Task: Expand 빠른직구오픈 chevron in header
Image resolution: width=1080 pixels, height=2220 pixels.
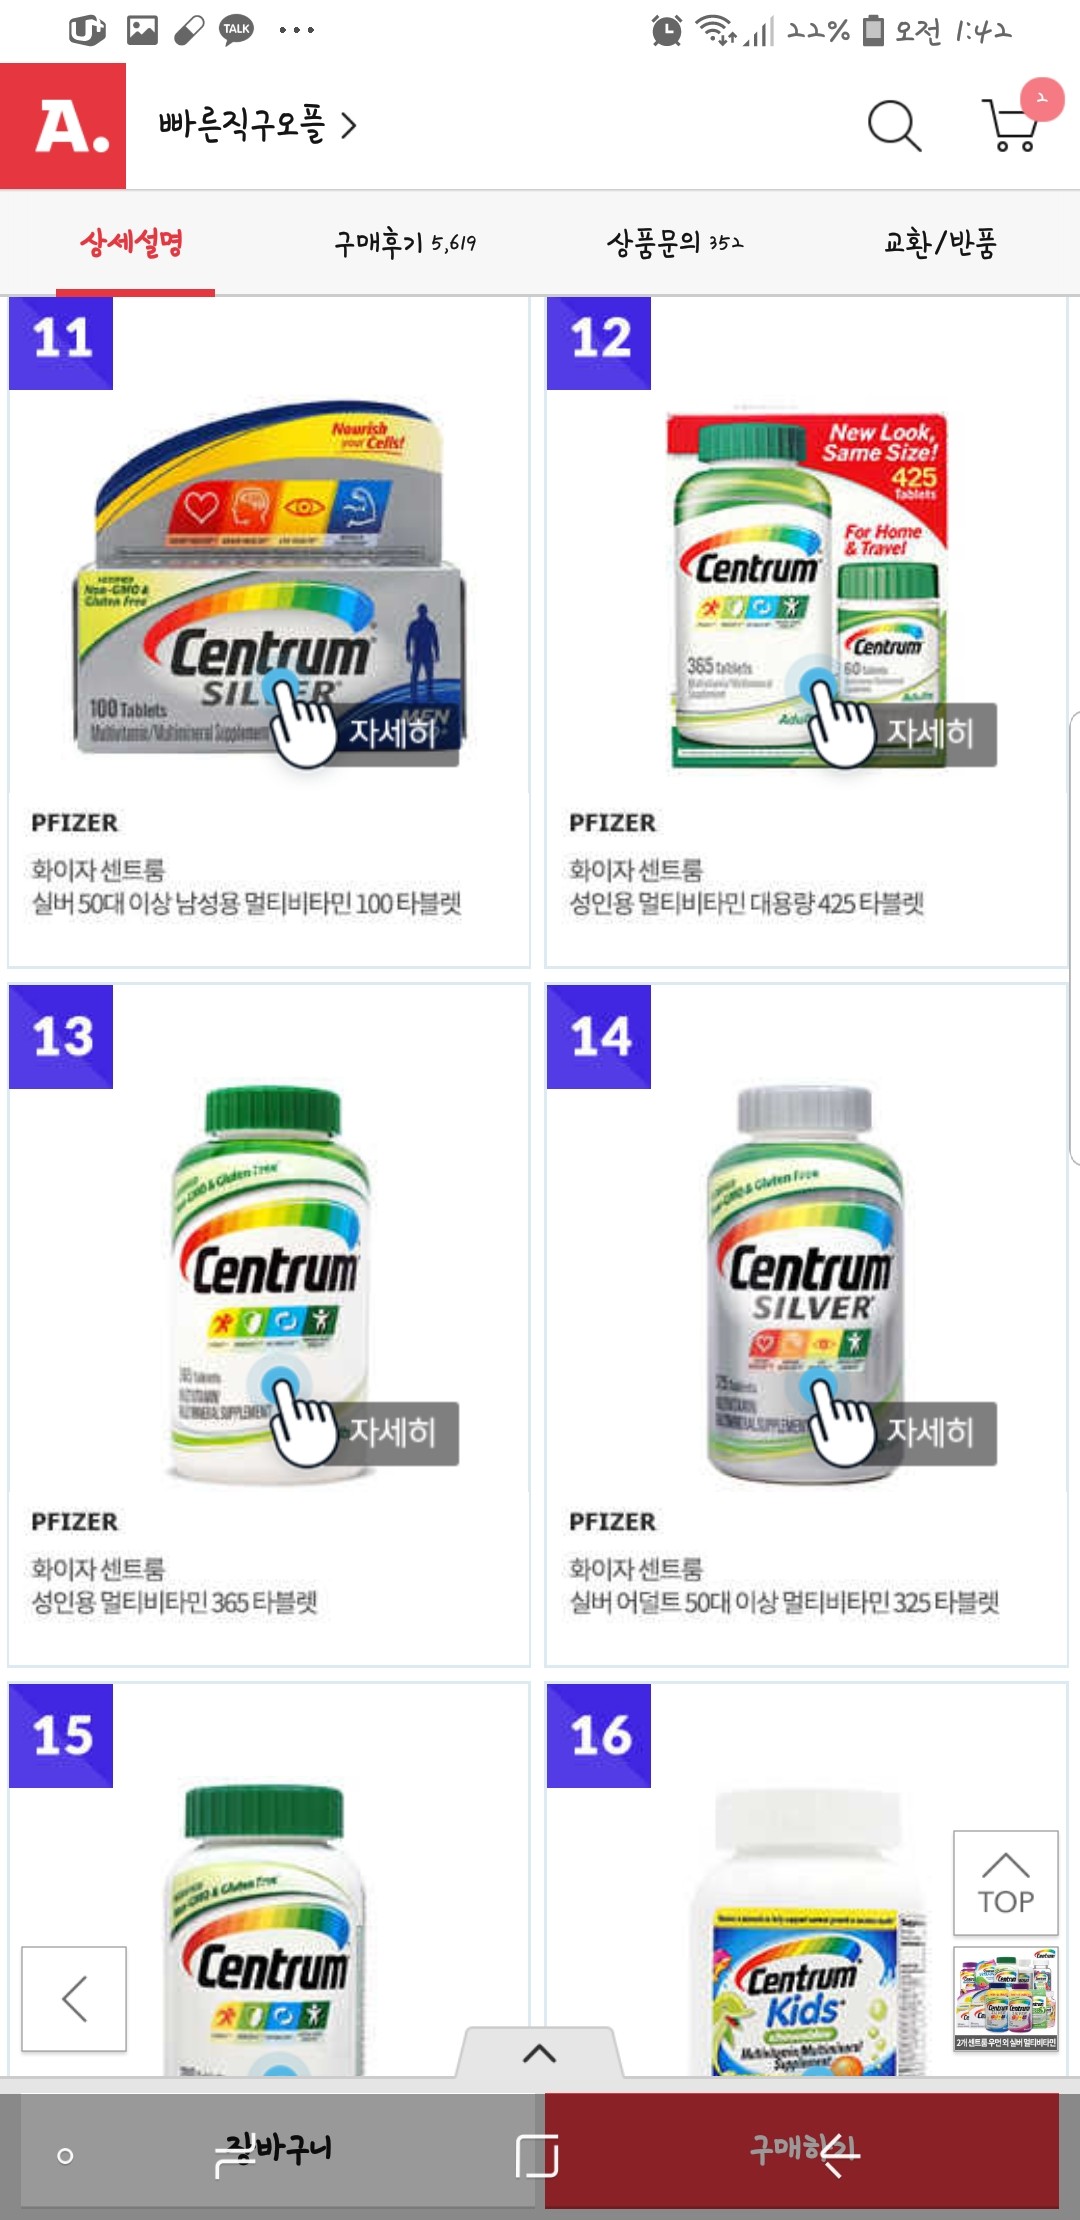Action: [349, 126]
